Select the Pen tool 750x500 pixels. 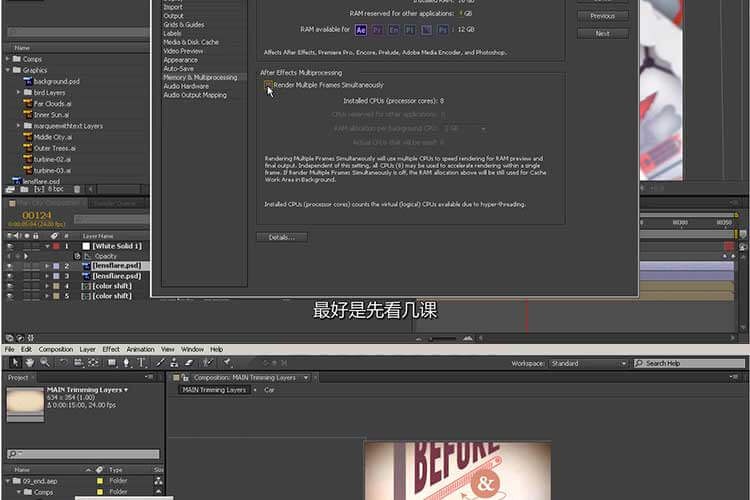126,363
